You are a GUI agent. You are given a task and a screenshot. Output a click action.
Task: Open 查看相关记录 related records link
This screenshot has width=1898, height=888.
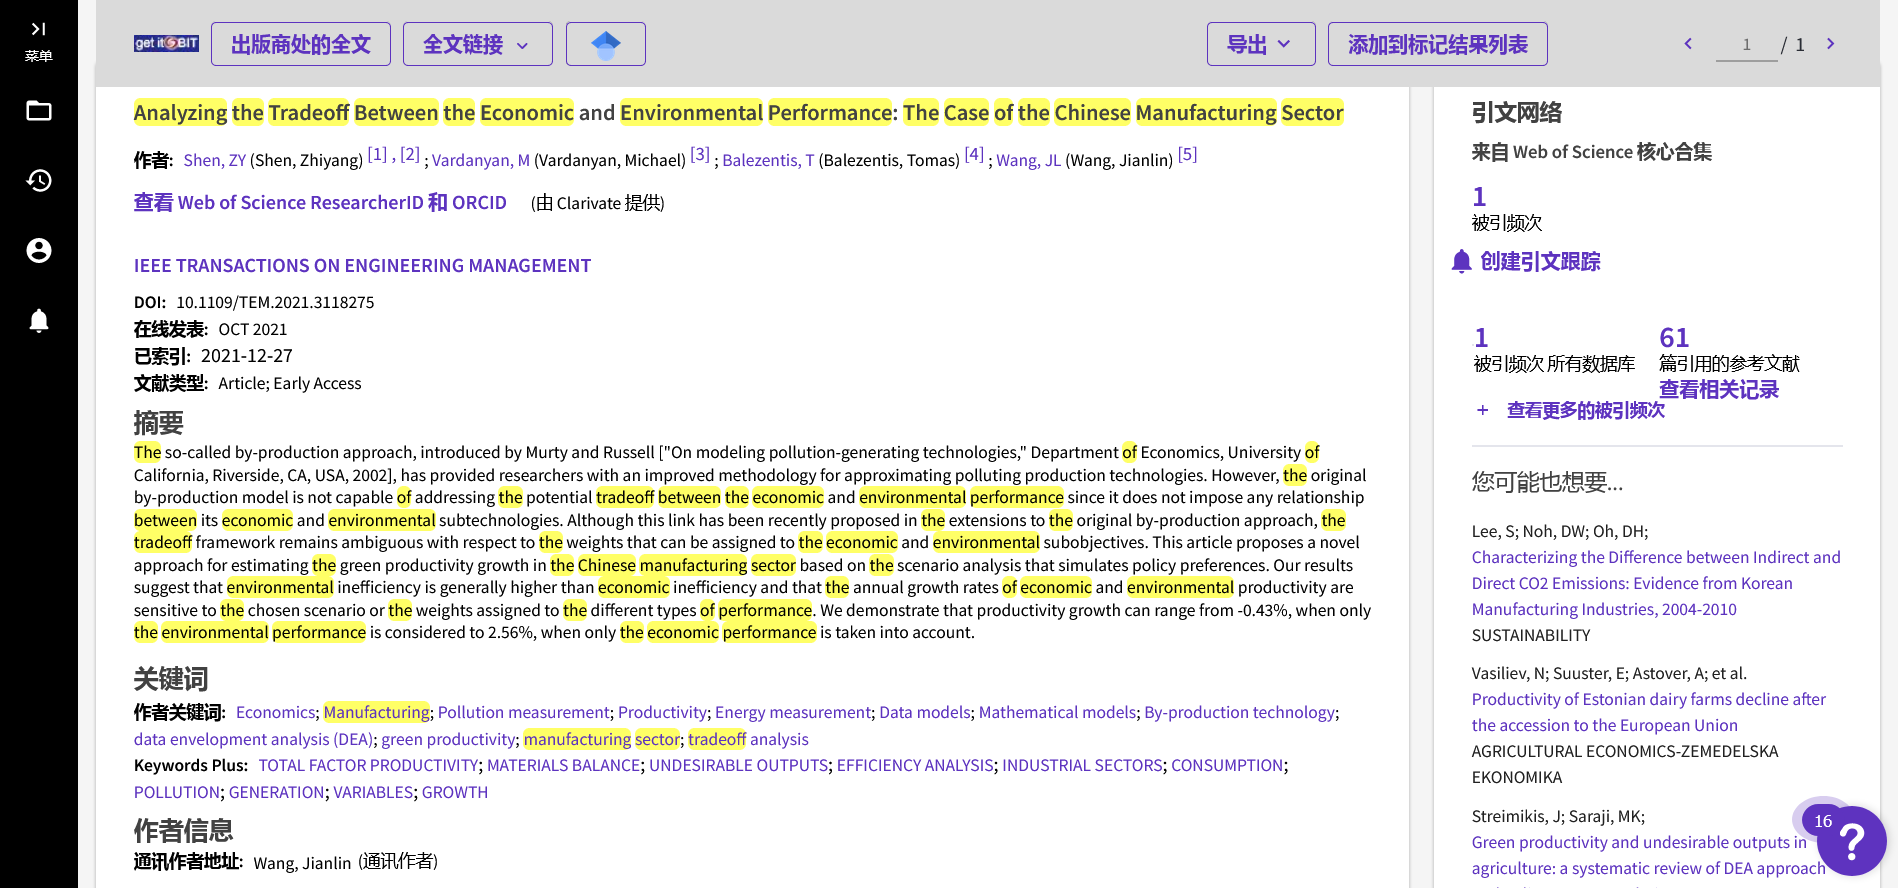(1718, 390)
